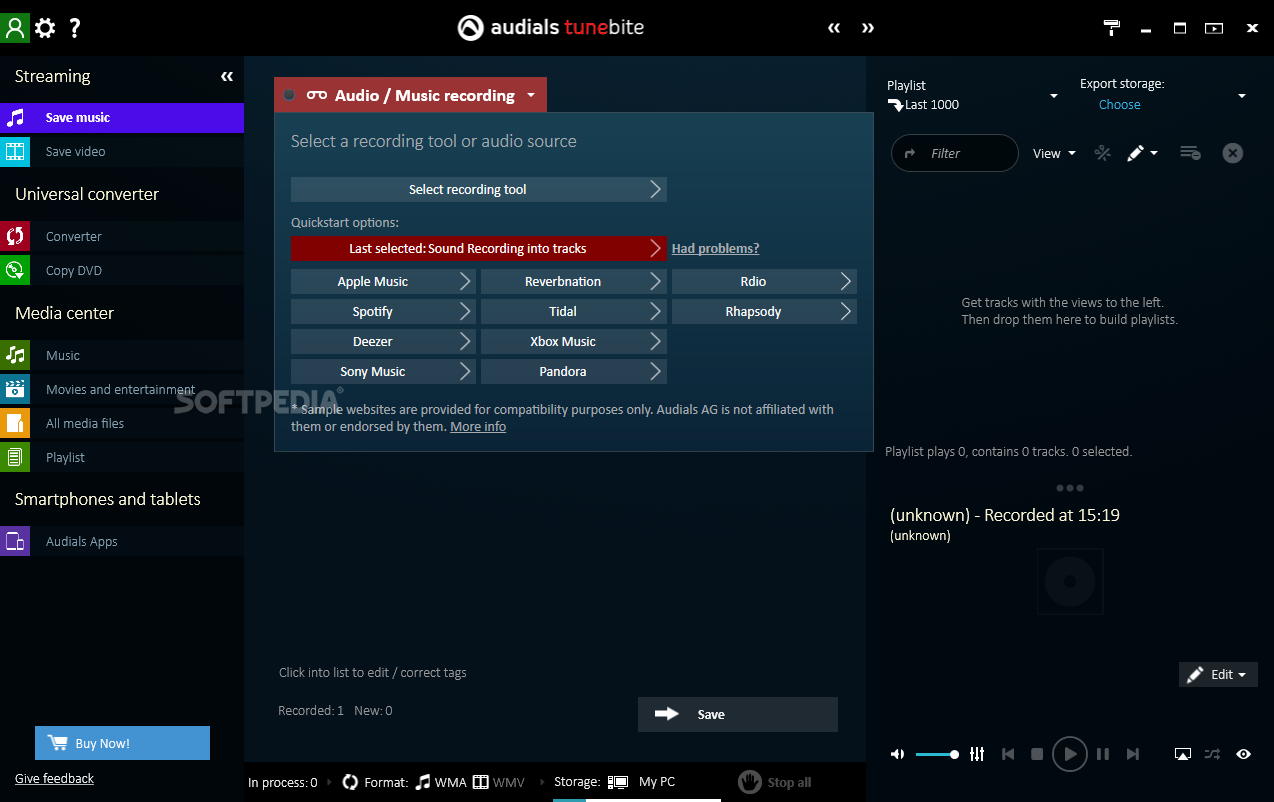Viewport: 1274px width, 802px height.
Task: Open the user account icon
Action: coord(15,27)
